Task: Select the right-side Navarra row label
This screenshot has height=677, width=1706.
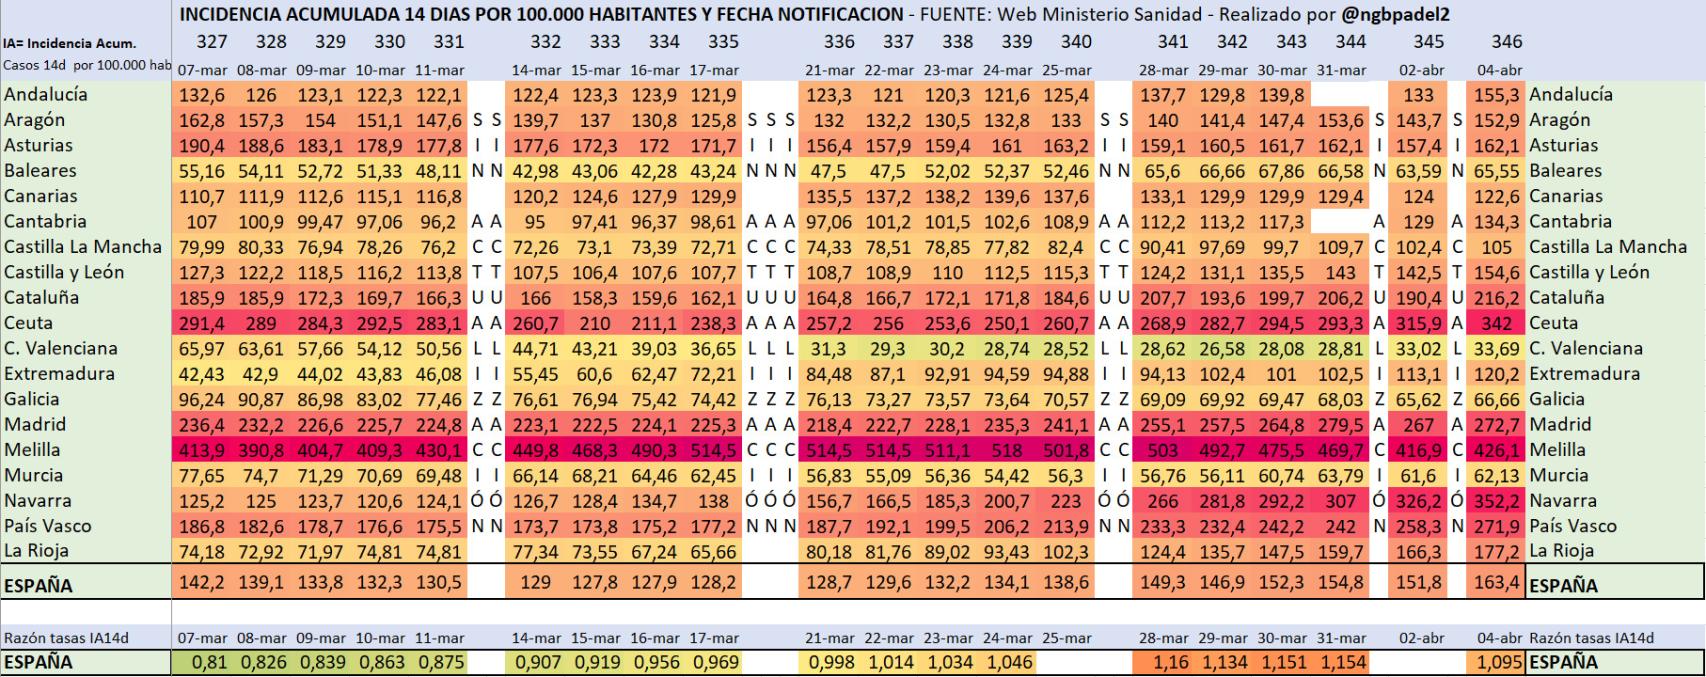Action: click(x=1563, y=500)
